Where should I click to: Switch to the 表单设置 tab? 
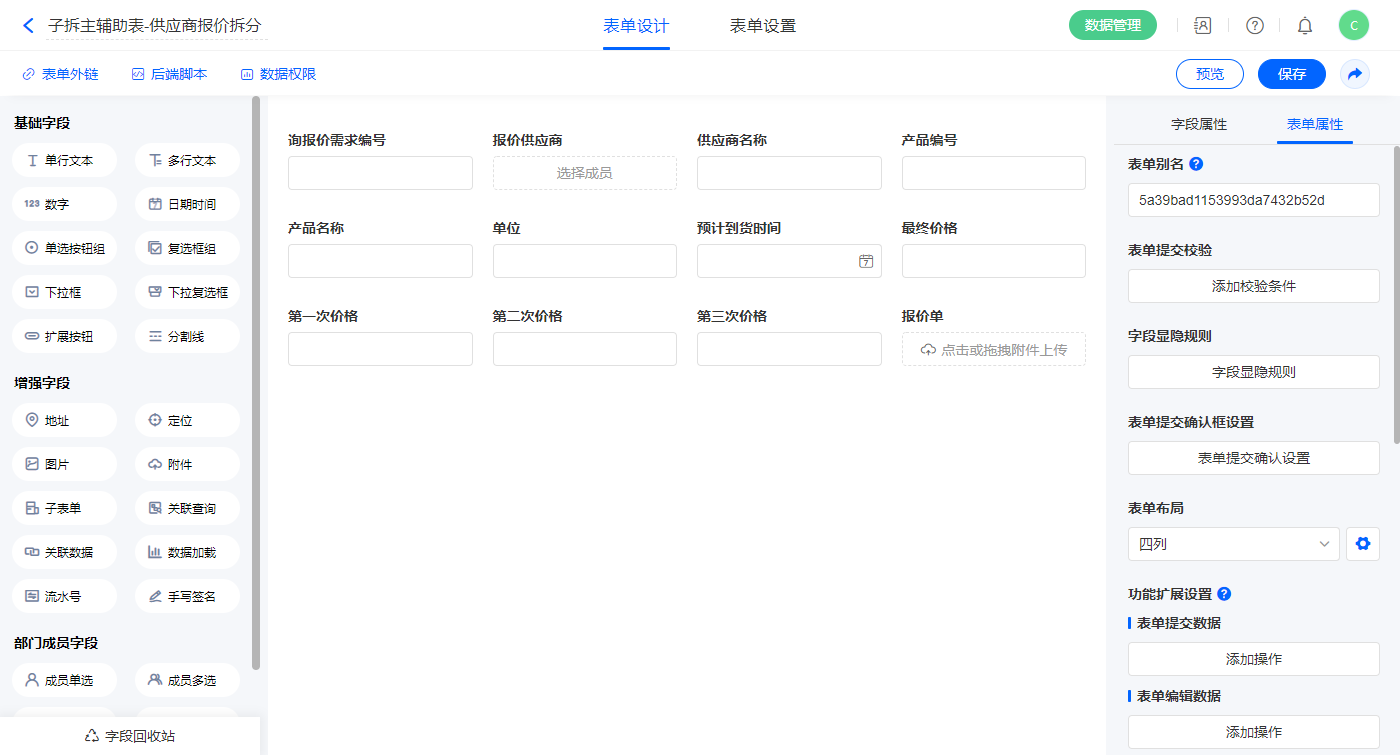pyautogui.click(x=762, y=26)
